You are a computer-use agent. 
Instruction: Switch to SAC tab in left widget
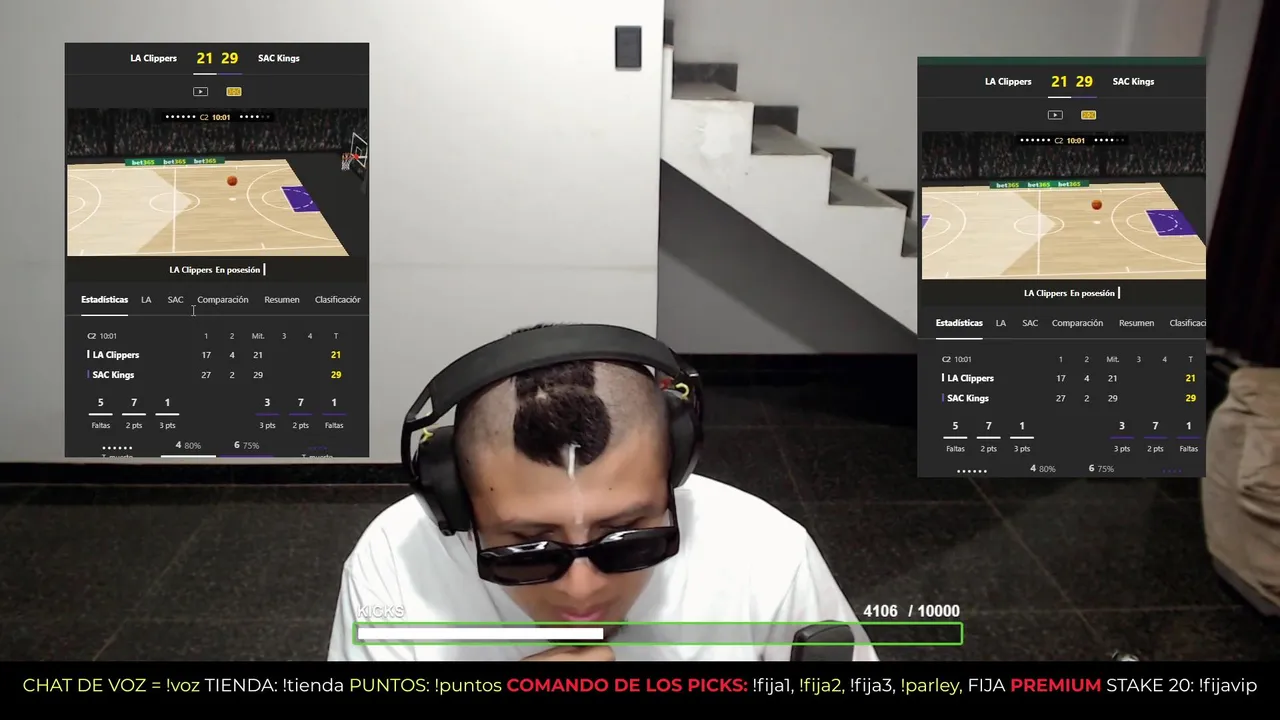click(176, 300)
